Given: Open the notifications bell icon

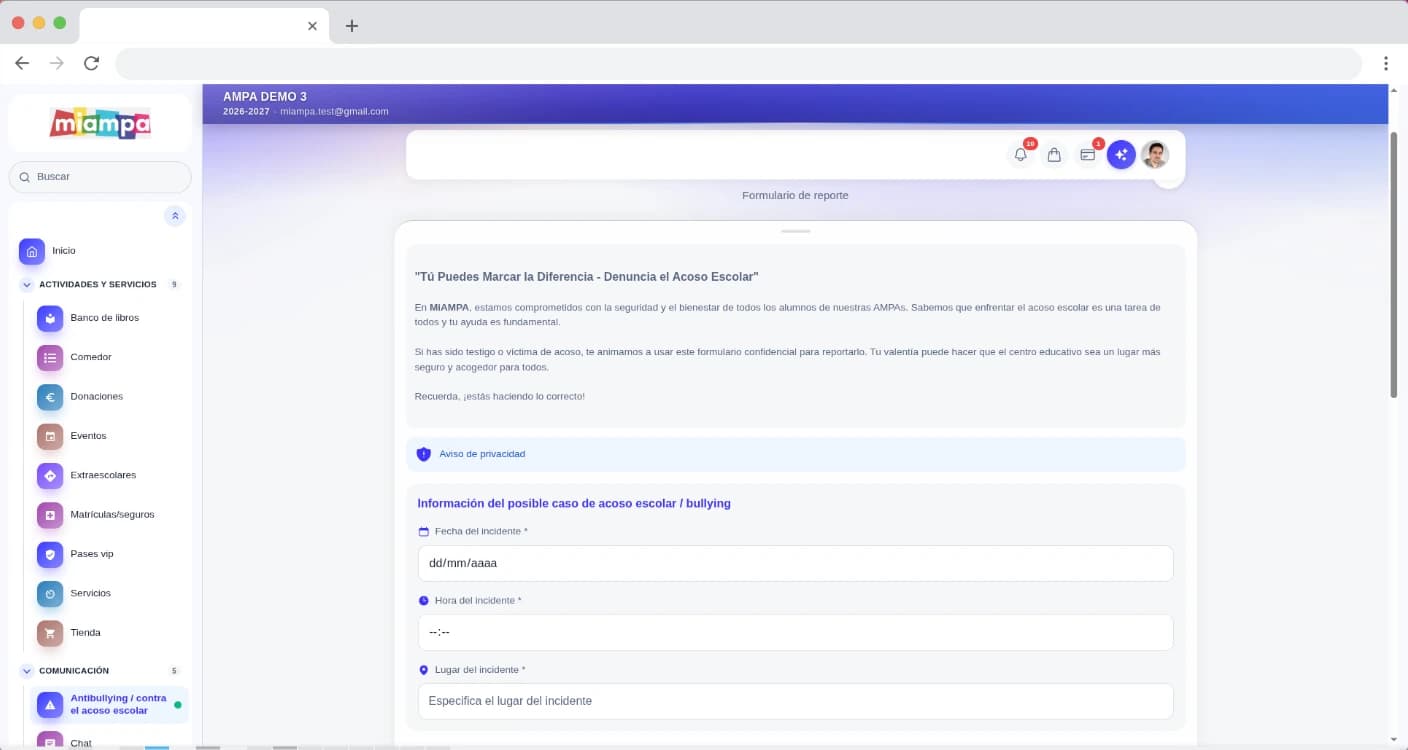Looking at the screenshot, I should click(1020, 155).
